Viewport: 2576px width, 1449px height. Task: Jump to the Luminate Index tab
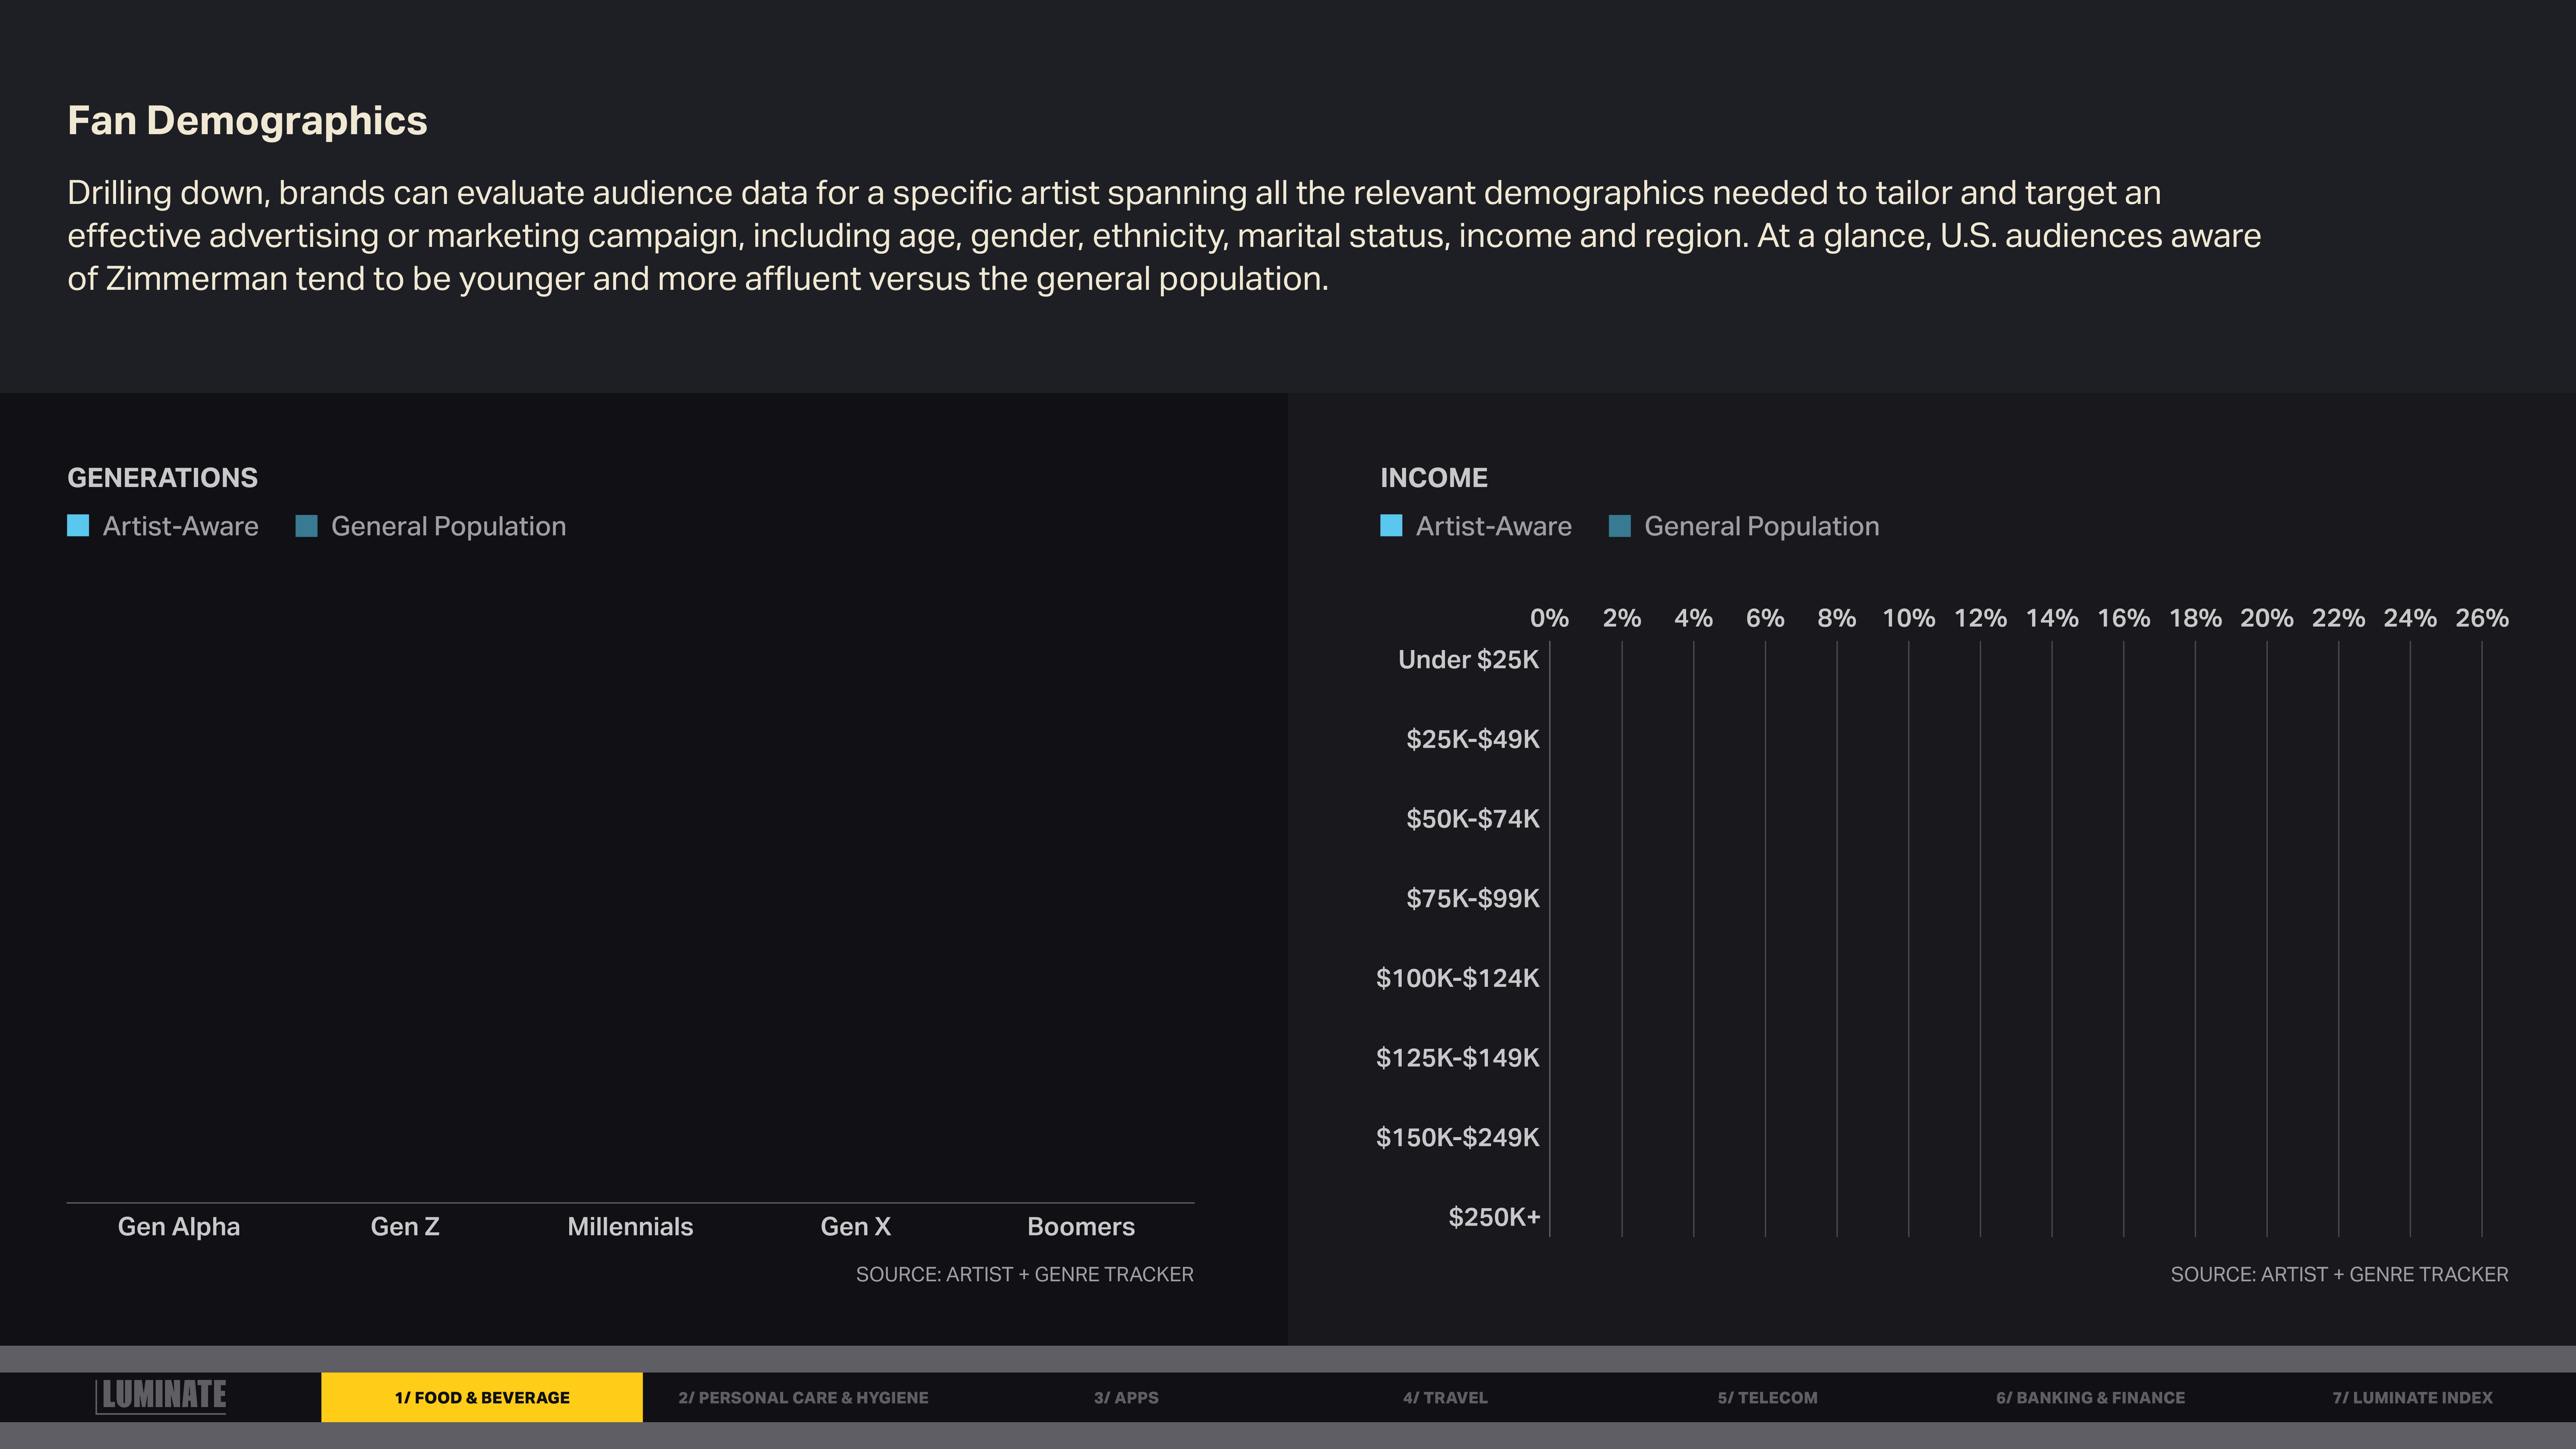point(2412,1397)
